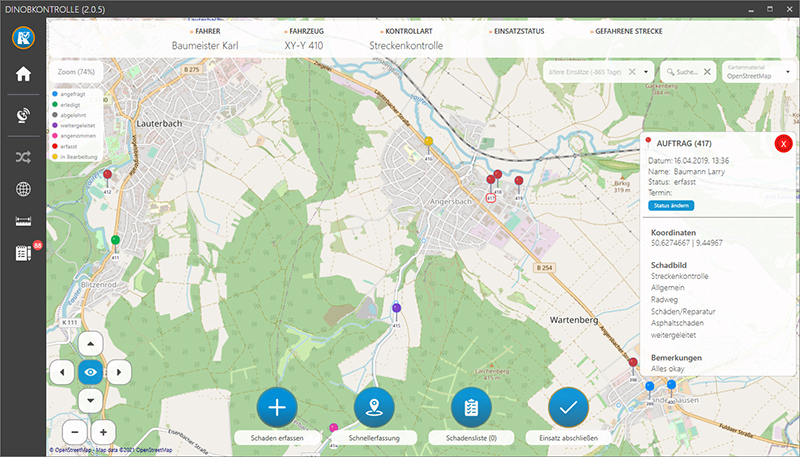Select the ruler measurement tool icon
The image size is (800, 457).
[23, 221]
